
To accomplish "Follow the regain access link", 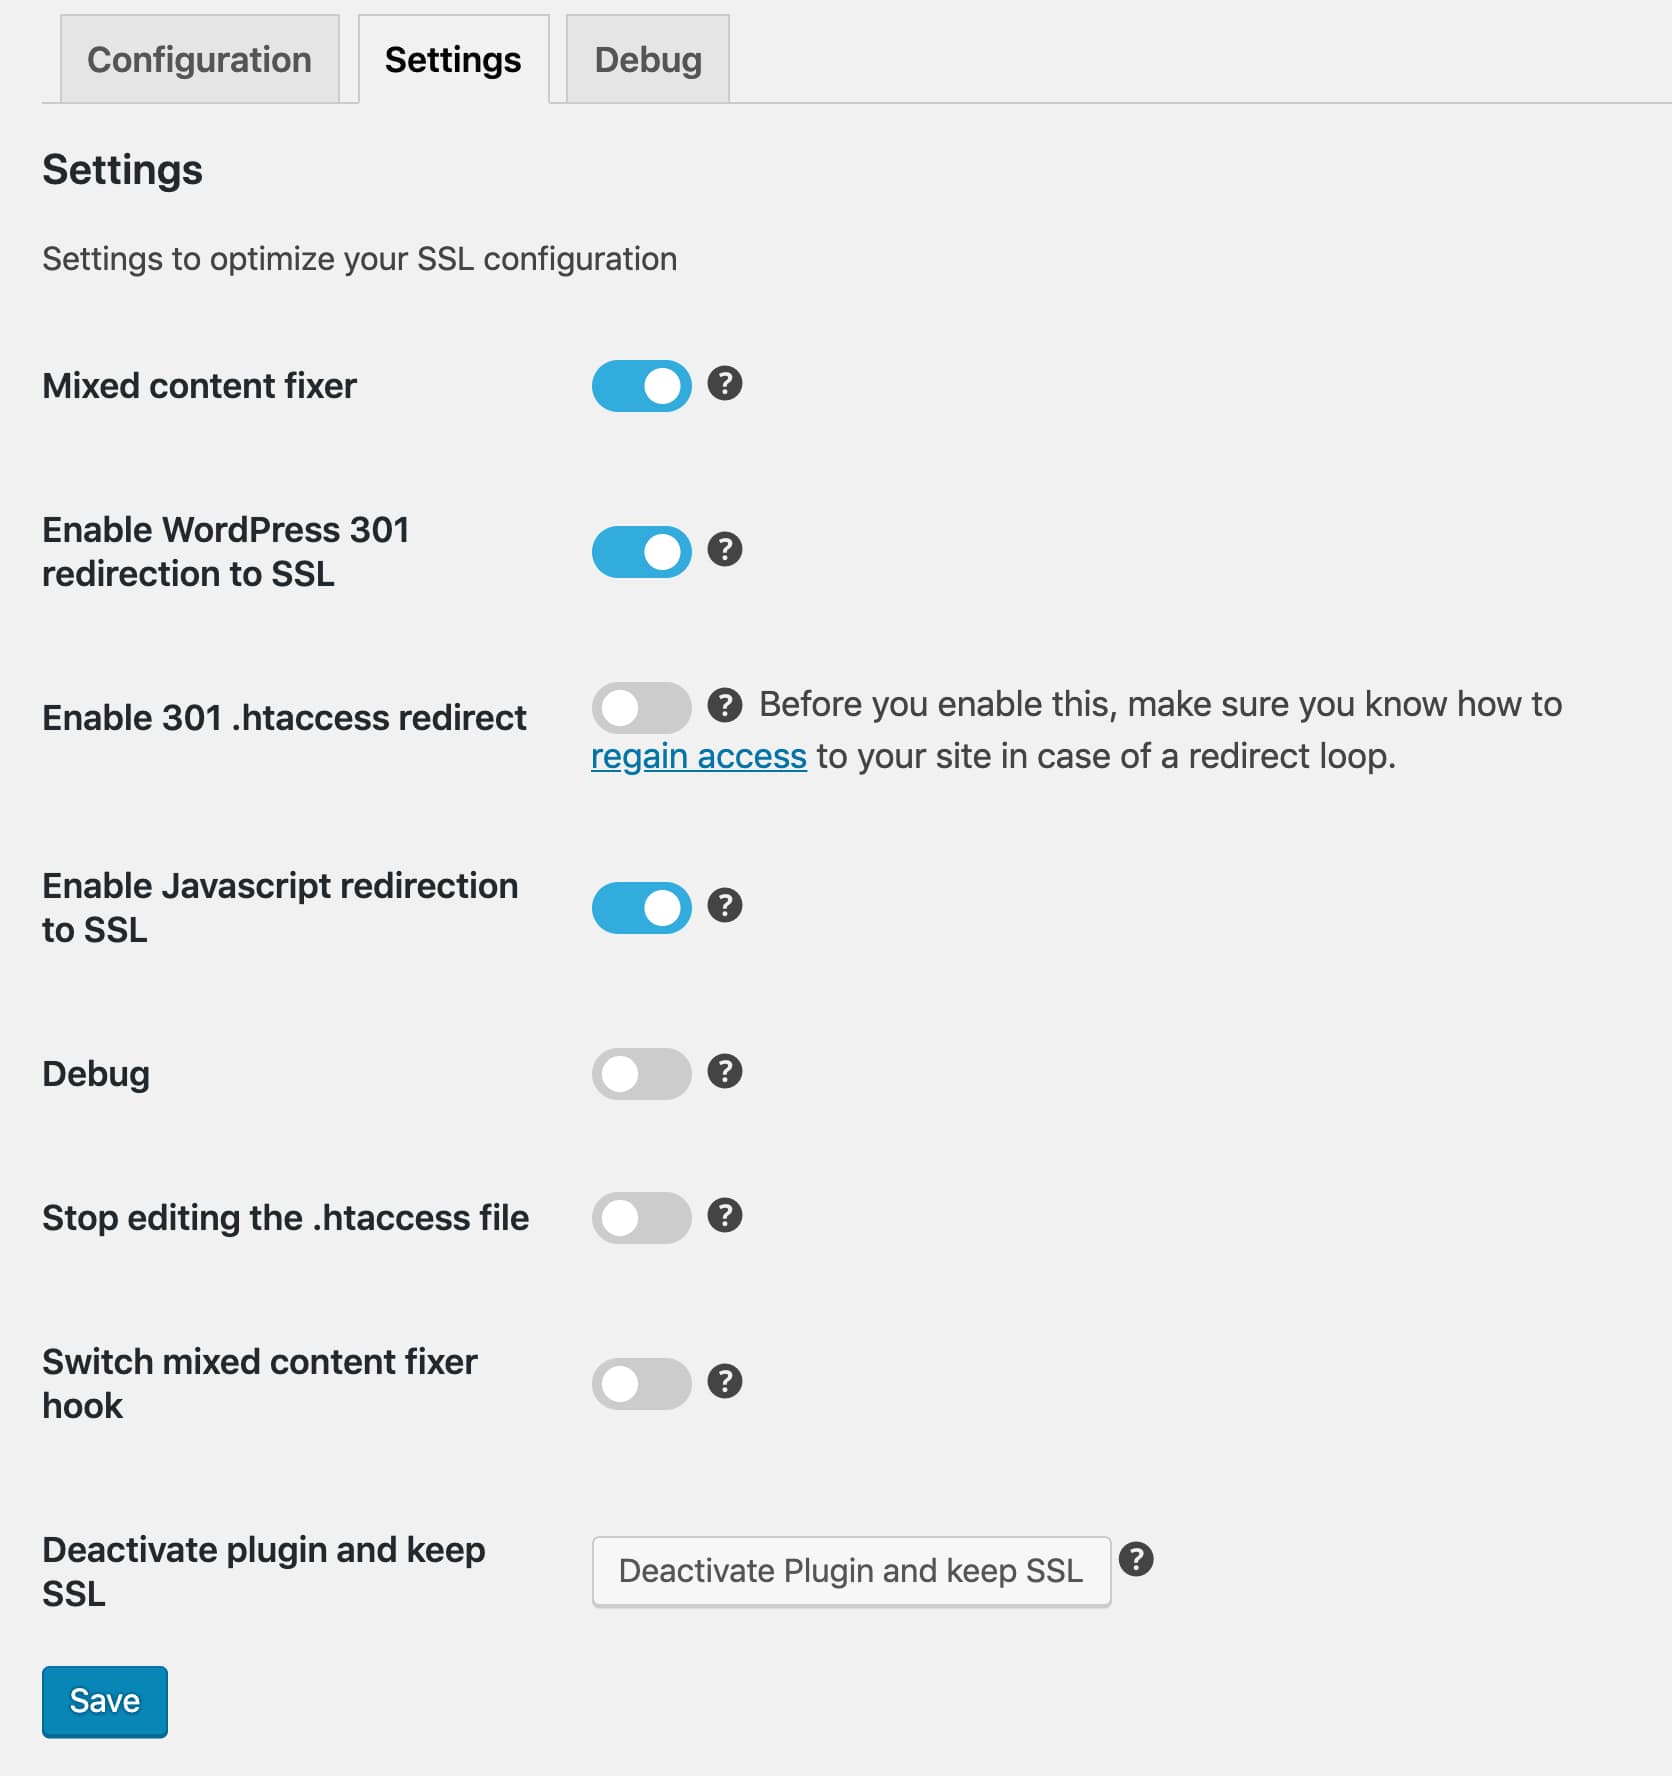I will (699, 756).
